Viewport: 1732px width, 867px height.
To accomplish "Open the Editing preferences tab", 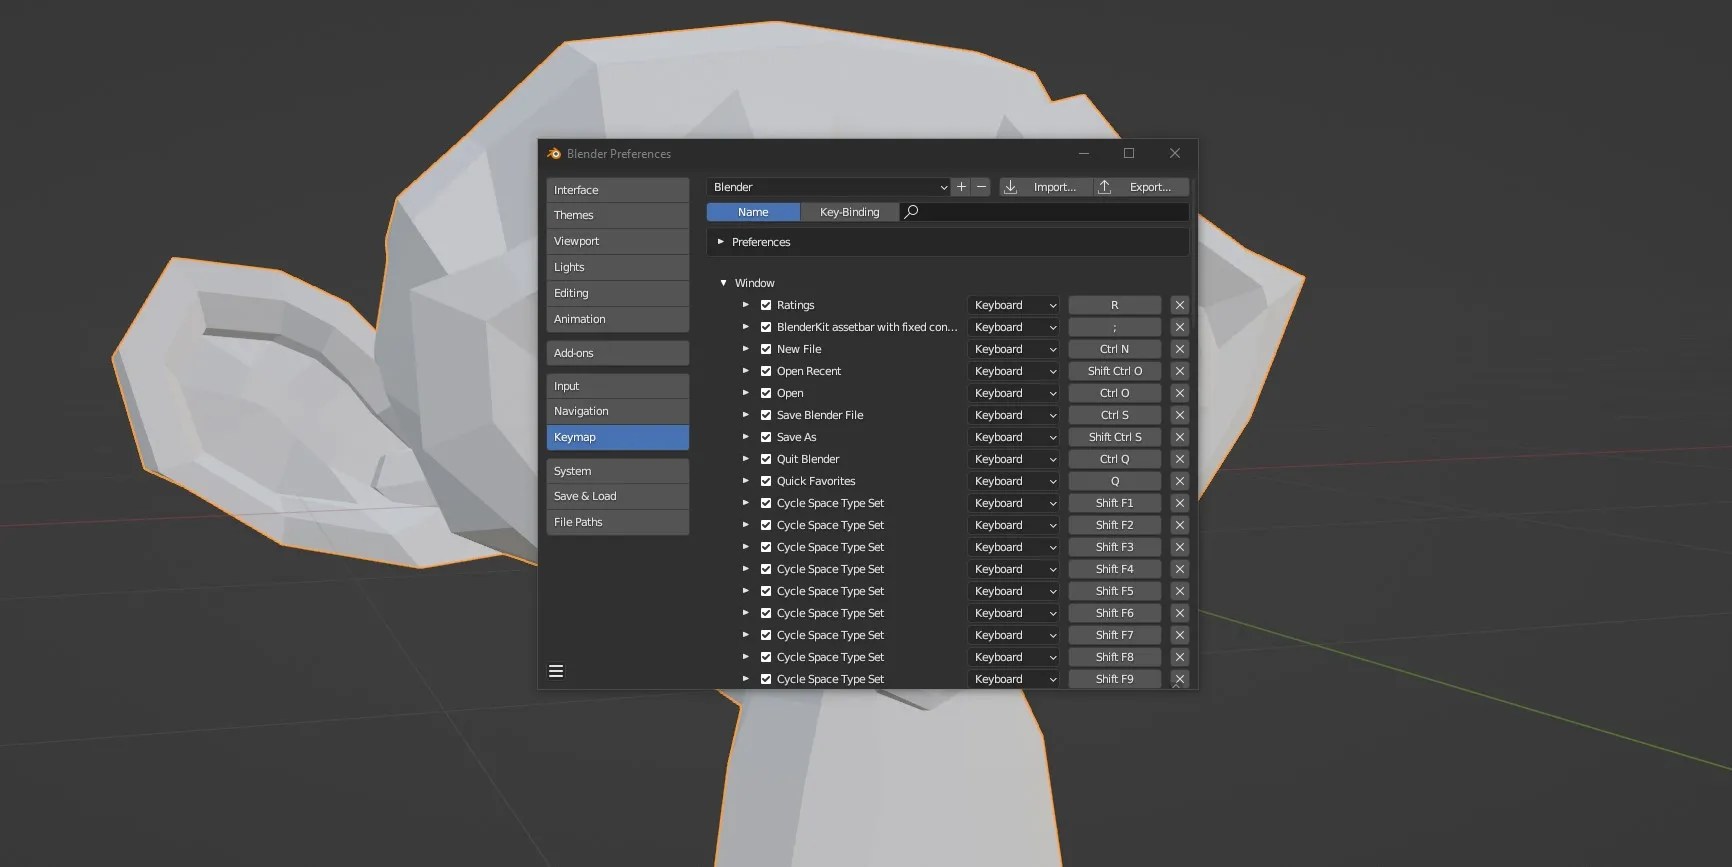I will pyautogui.click(x=618, y=293).
